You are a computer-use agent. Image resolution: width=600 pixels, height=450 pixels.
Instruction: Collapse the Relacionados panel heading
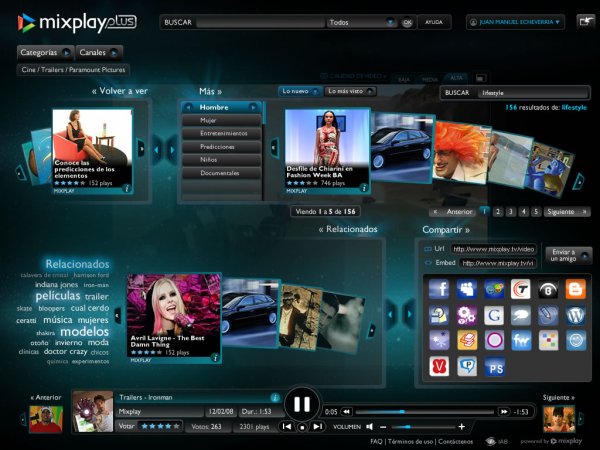348,229
